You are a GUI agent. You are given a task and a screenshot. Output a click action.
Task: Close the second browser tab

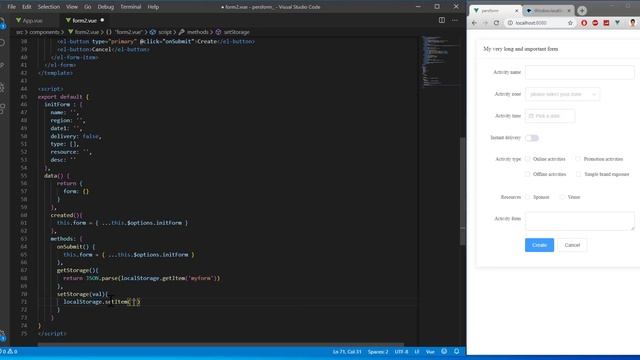569,11
